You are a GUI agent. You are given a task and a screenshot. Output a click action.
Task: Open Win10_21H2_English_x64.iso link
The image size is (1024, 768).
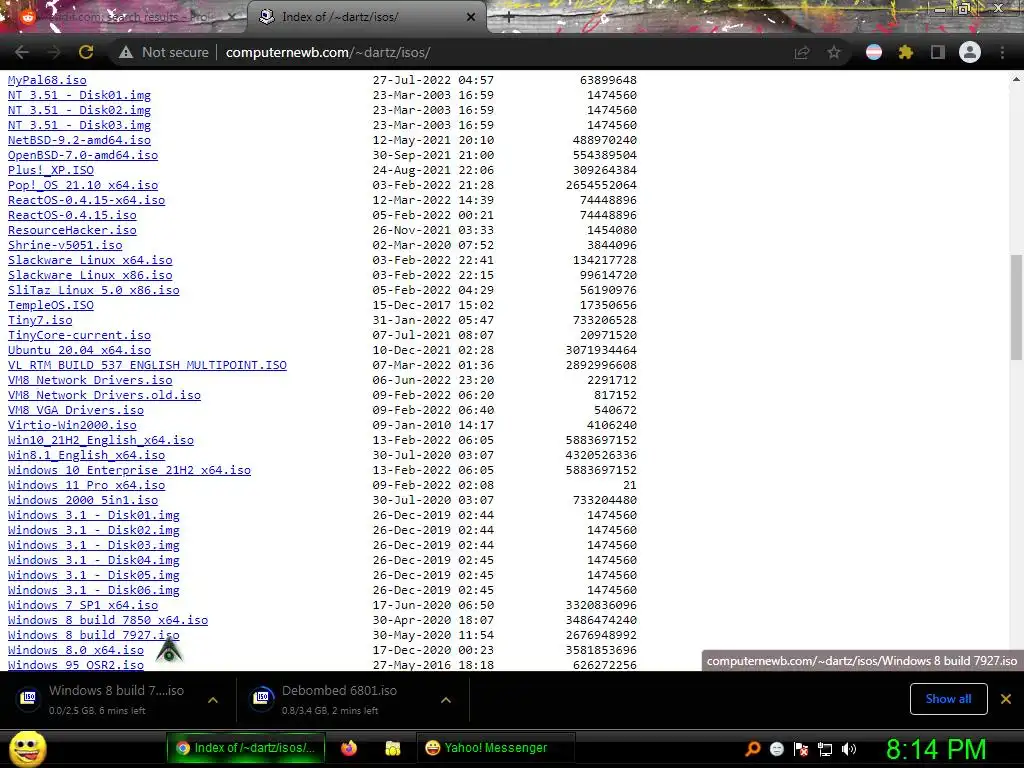[x=101, y=441]
